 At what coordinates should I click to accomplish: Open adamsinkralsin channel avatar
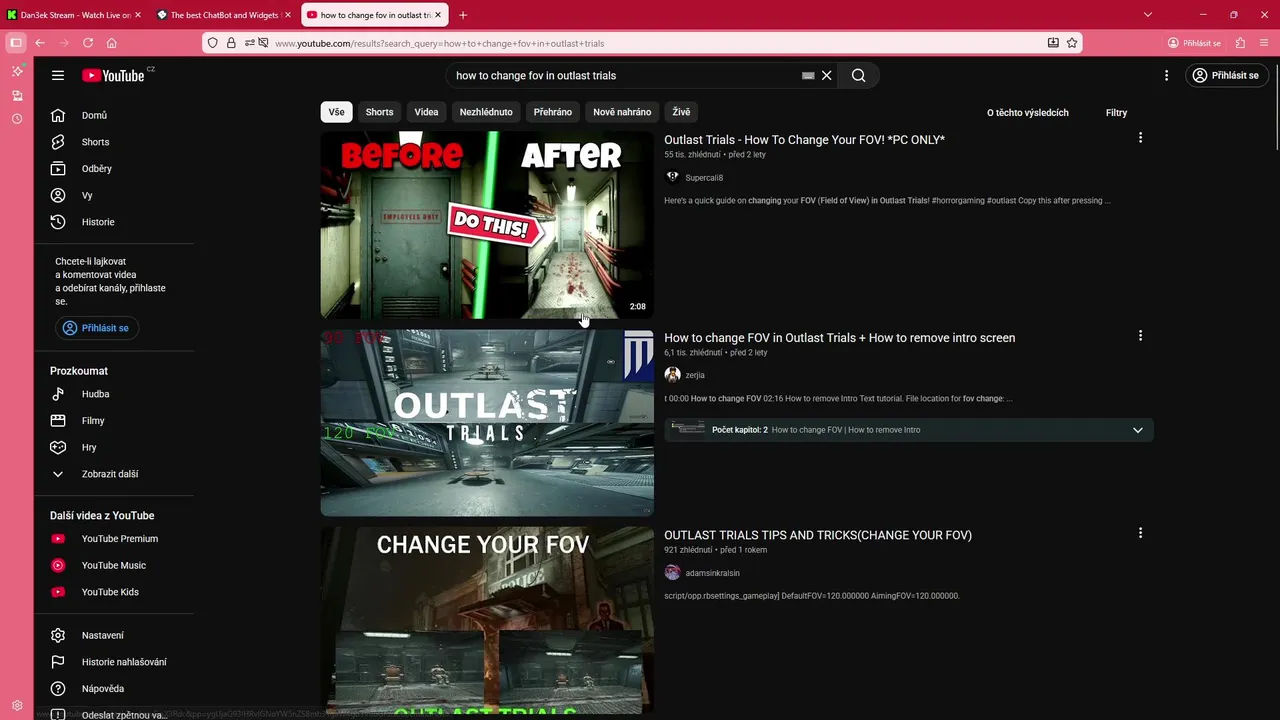(x=672, y=573)
